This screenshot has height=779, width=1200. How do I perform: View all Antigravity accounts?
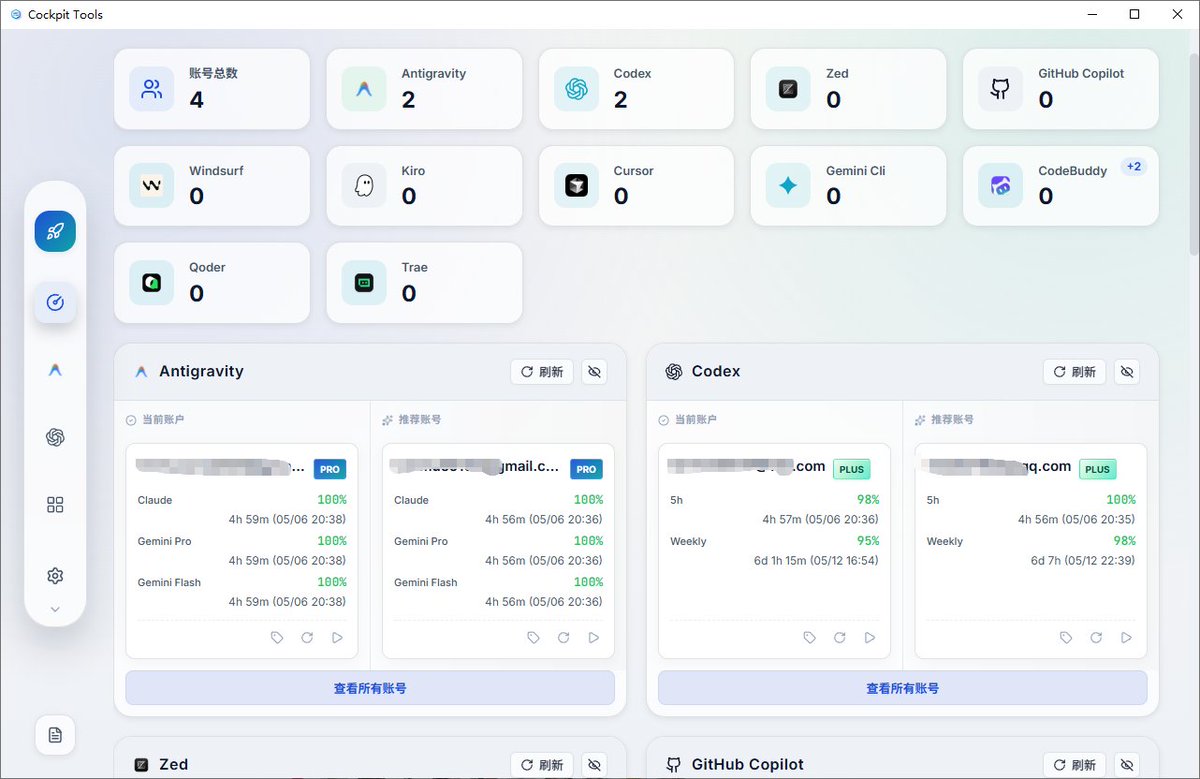[370, 688]
